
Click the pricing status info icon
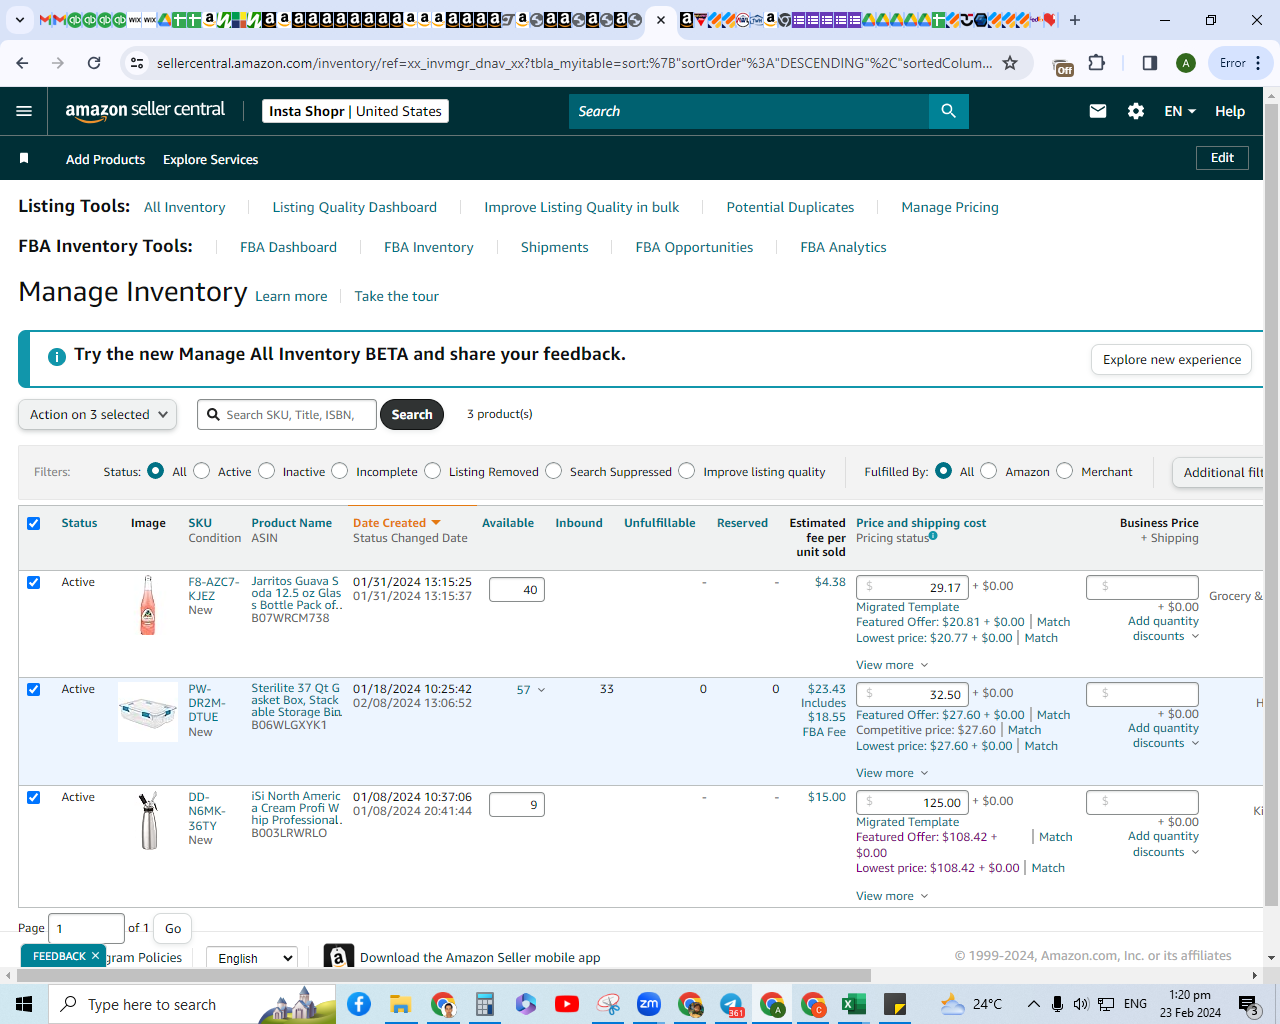pyautogui.click(x=933, y=536)
